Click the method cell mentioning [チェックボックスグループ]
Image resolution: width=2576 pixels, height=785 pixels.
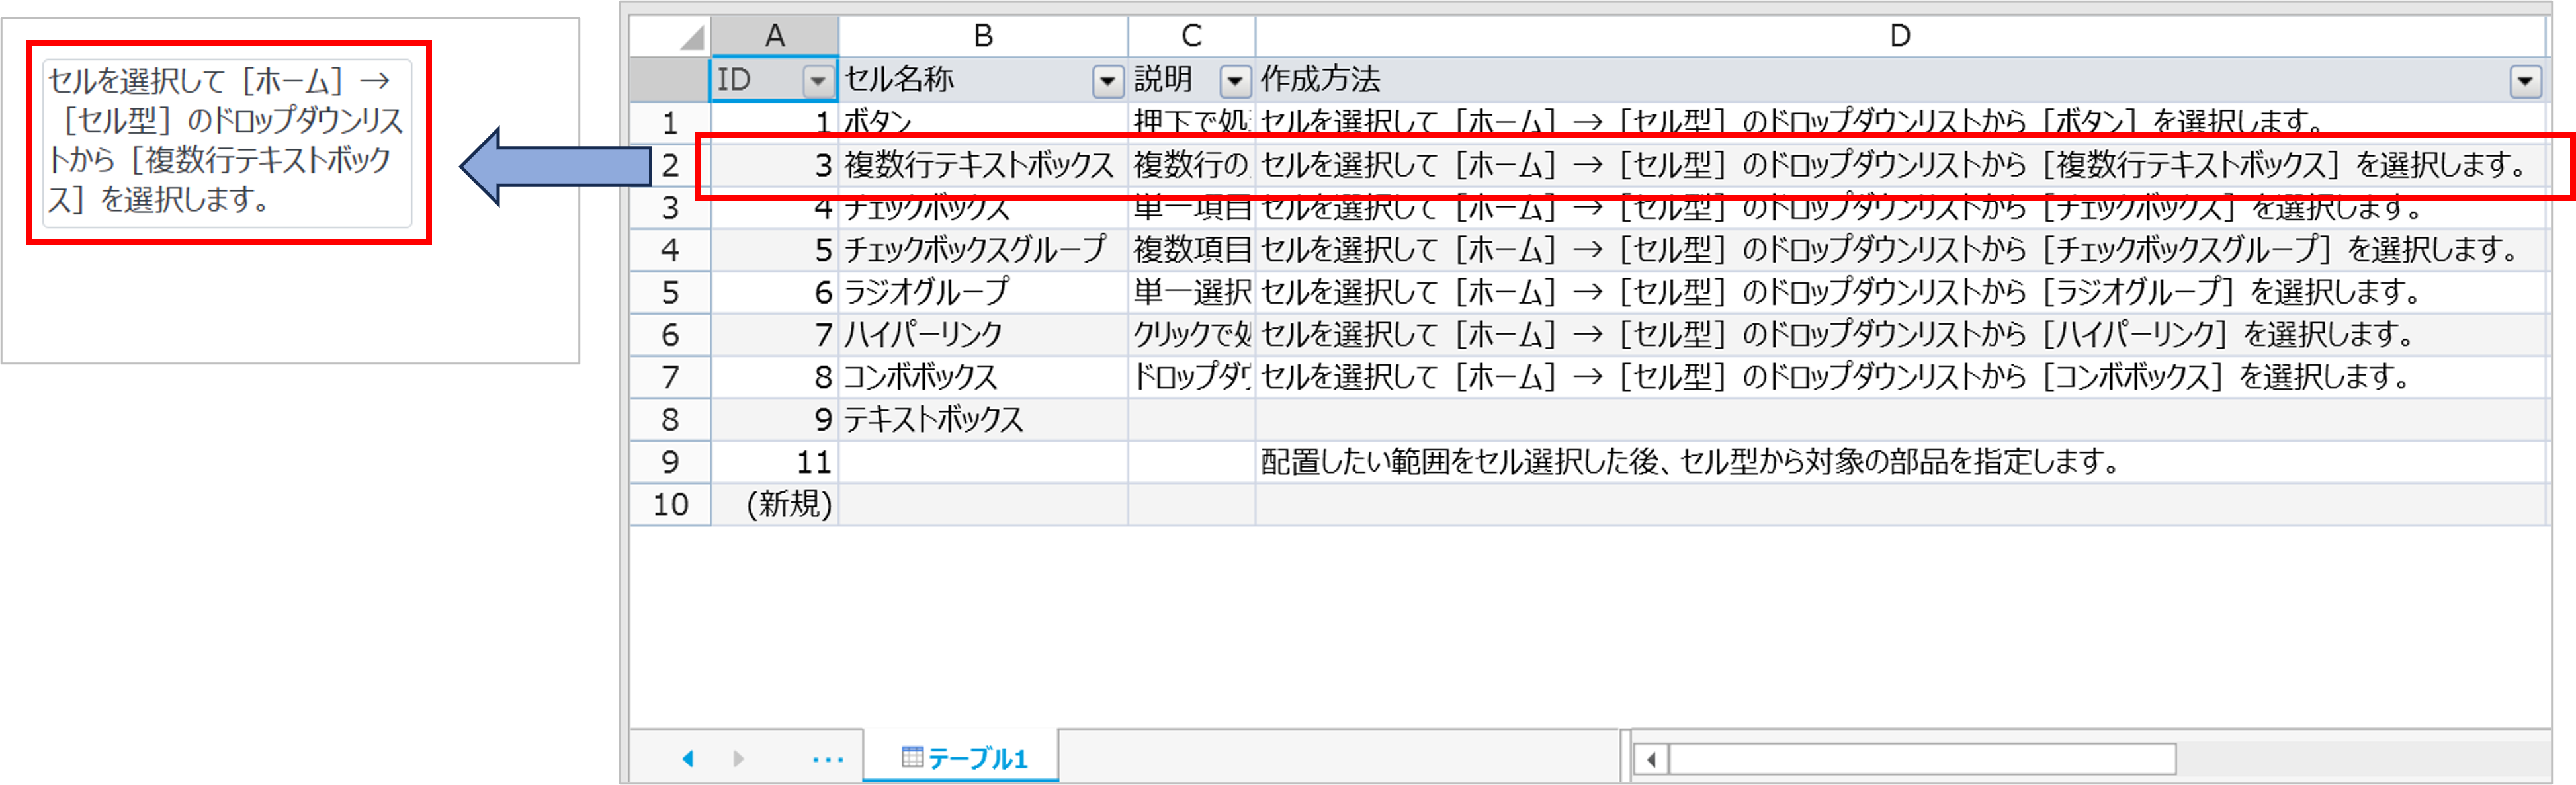point(1900,250)
